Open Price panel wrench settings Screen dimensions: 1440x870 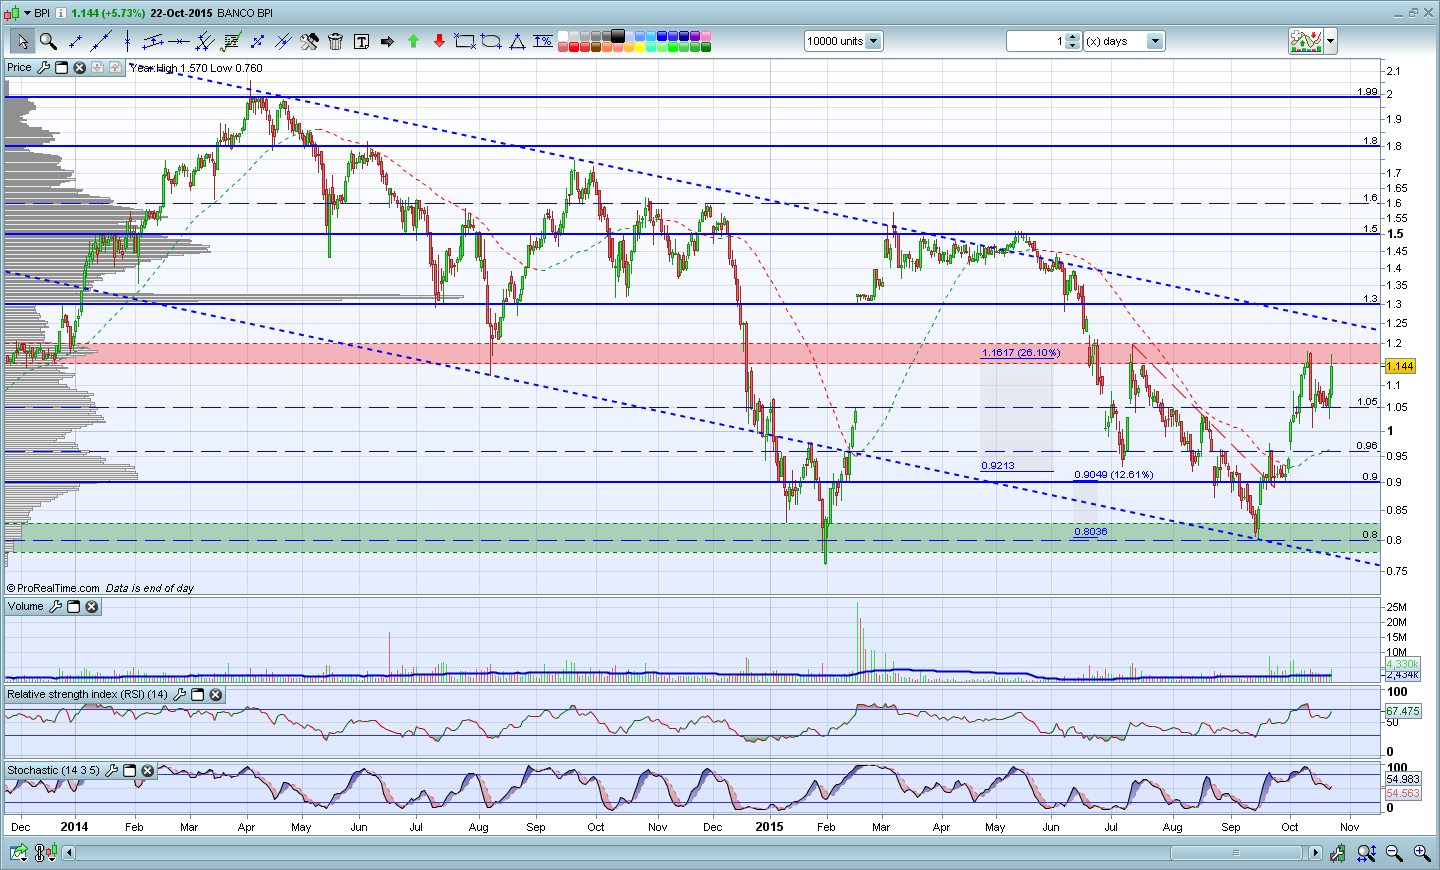click(x=43, y=68)
